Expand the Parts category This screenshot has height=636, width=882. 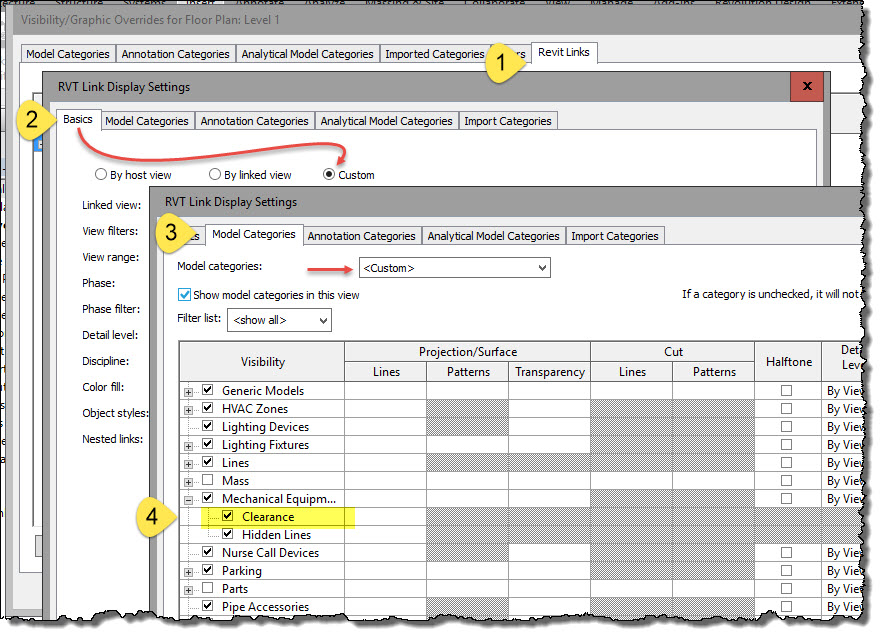[188, 590]
